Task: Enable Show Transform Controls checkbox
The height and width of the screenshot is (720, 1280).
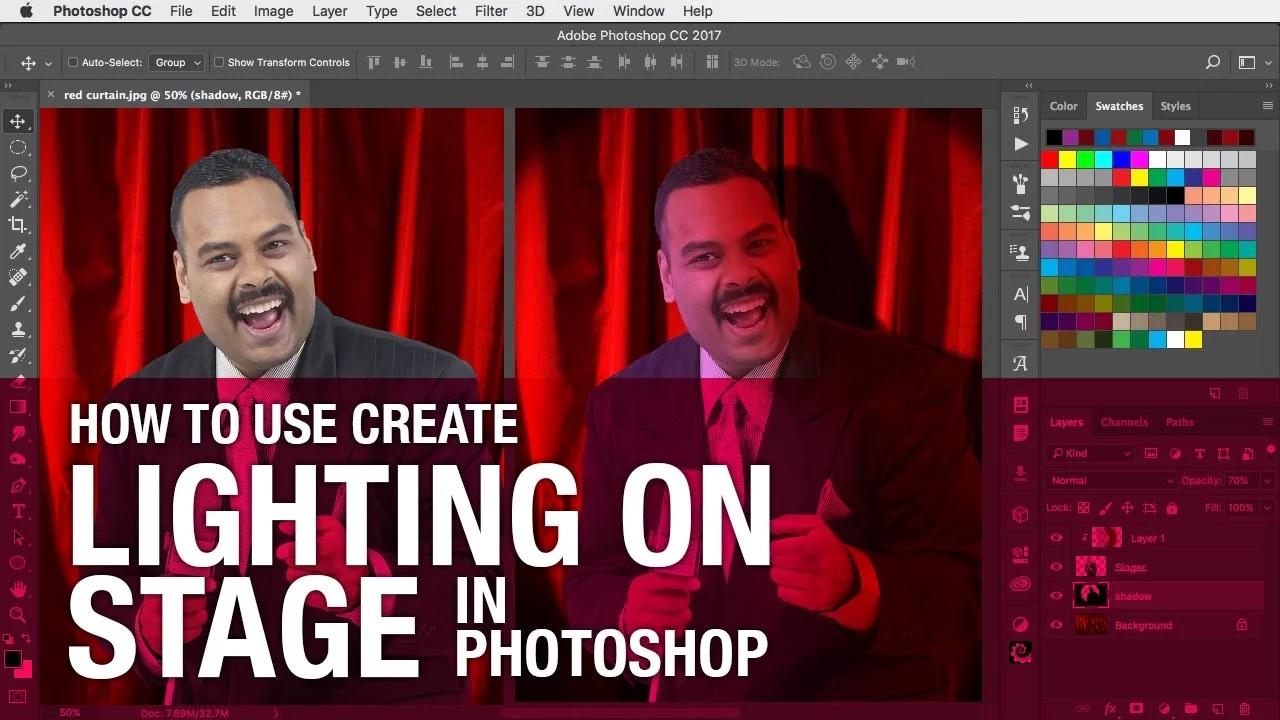Action: [219, 62]
